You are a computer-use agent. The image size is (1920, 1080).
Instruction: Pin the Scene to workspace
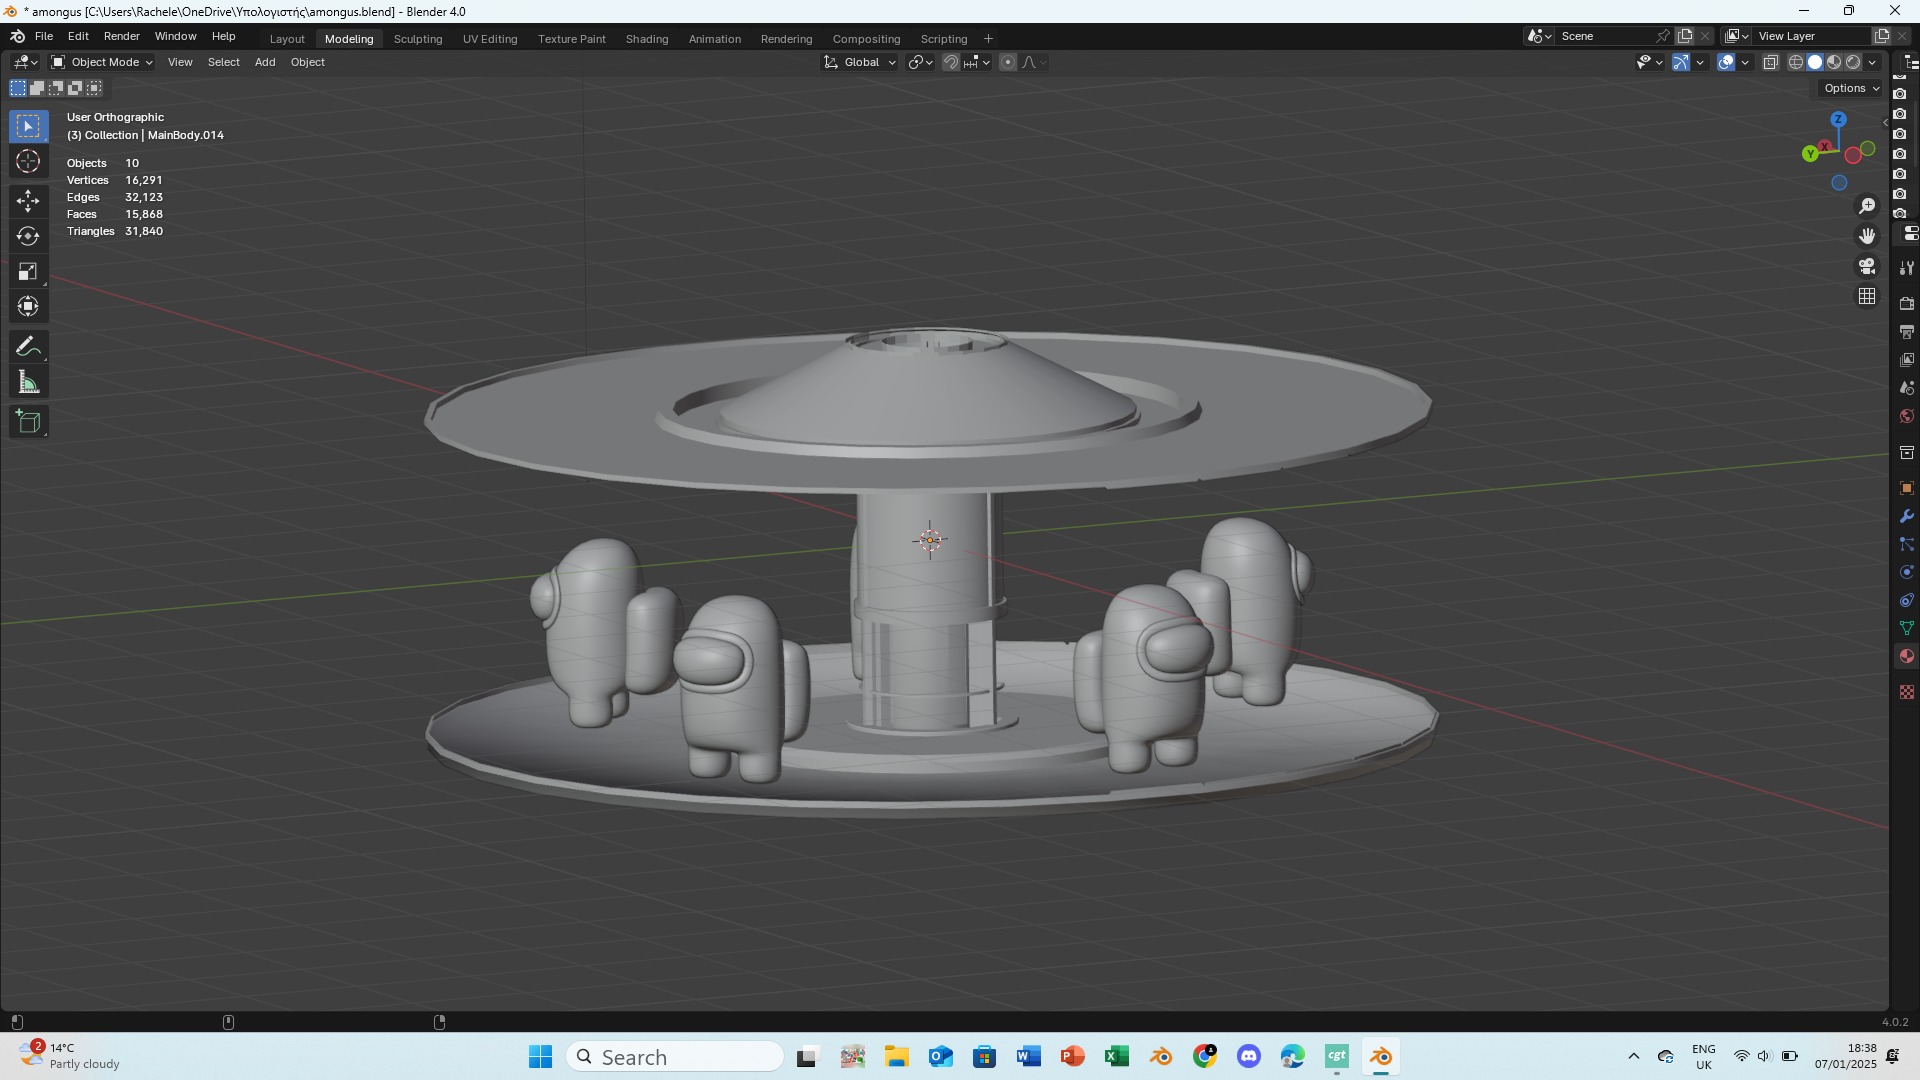pos(1663,36)
